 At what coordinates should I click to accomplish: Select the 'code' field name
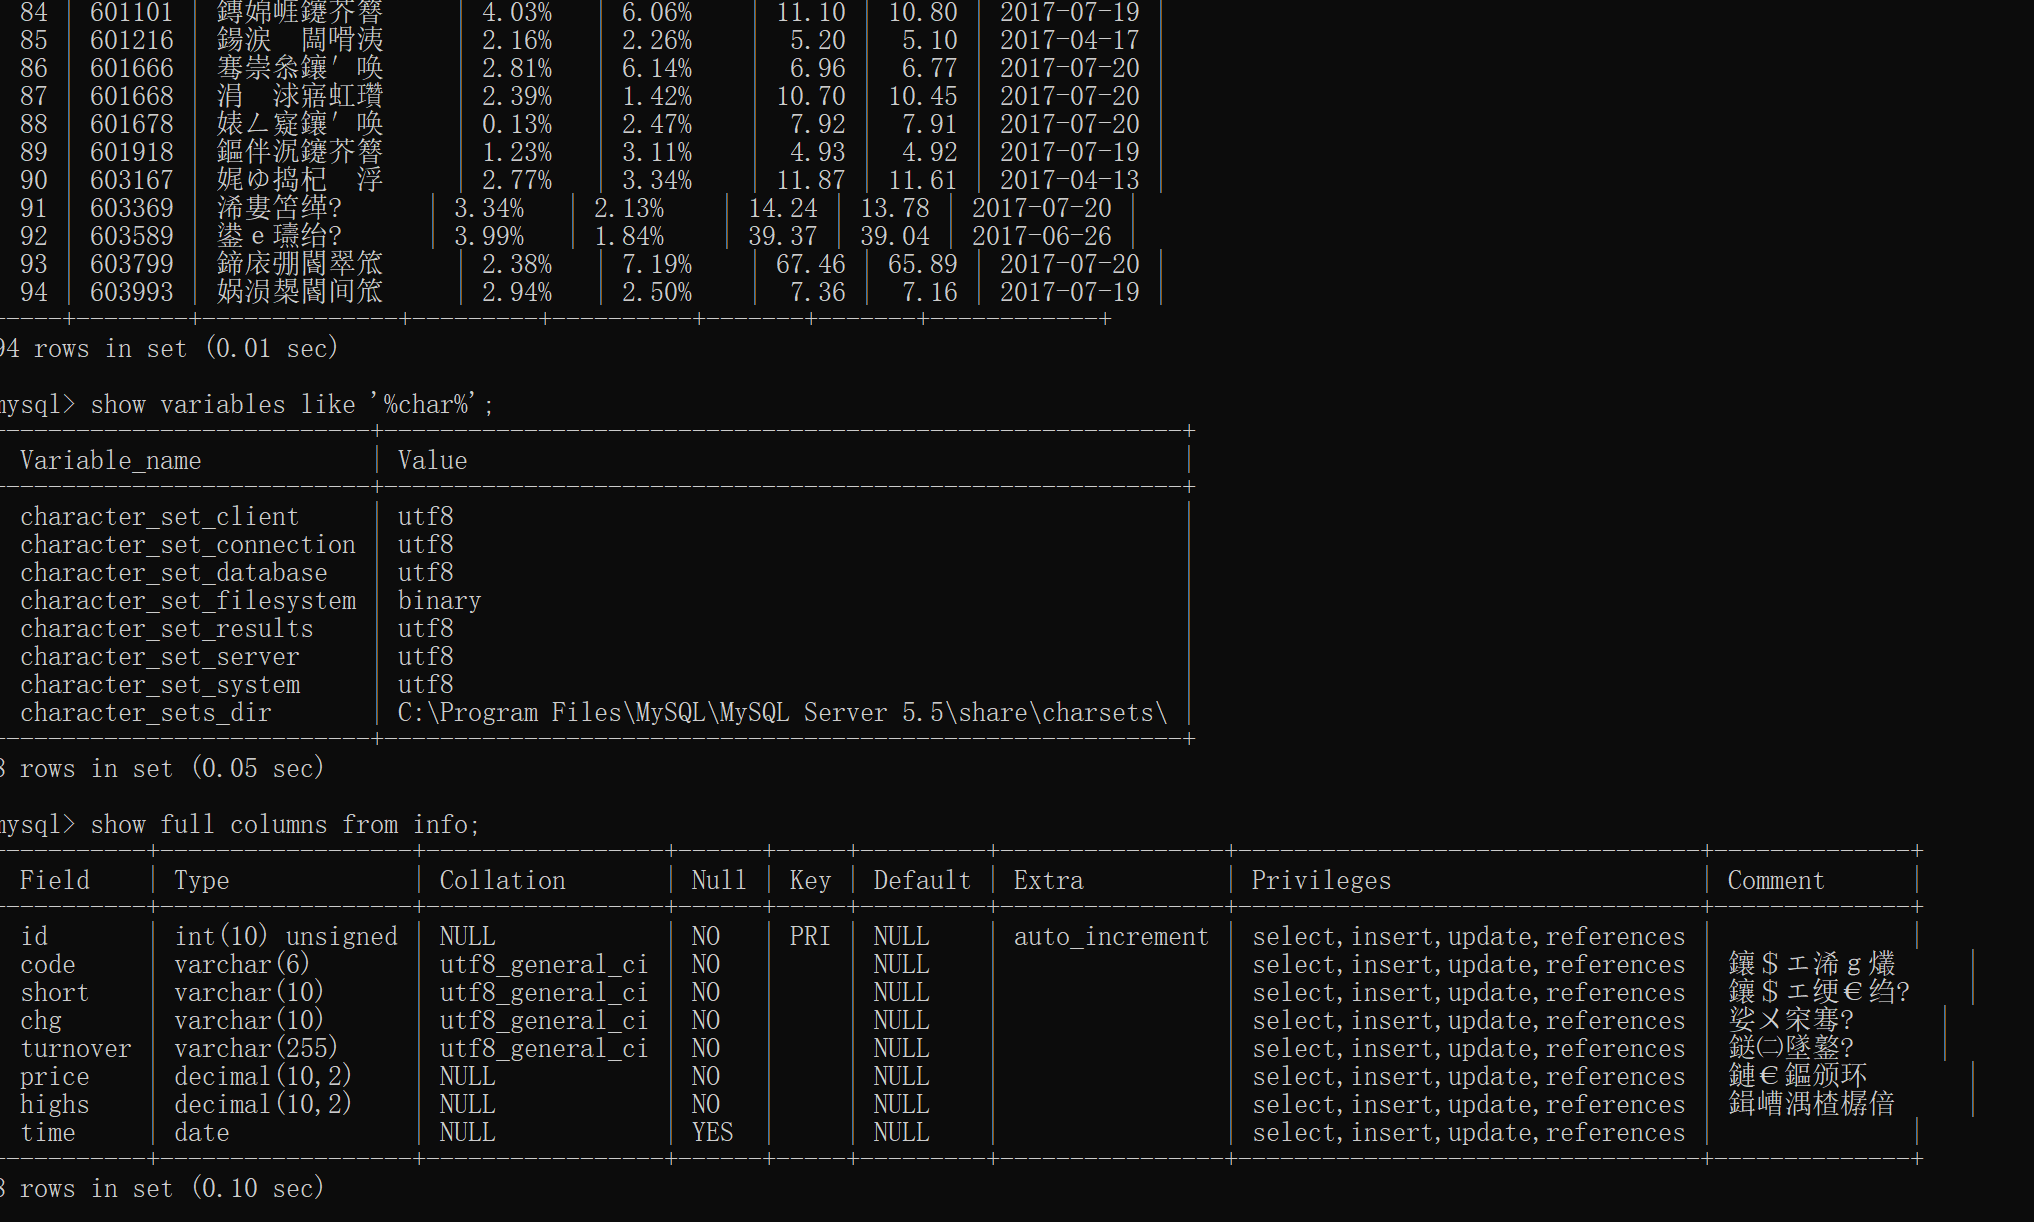[48, 965]
